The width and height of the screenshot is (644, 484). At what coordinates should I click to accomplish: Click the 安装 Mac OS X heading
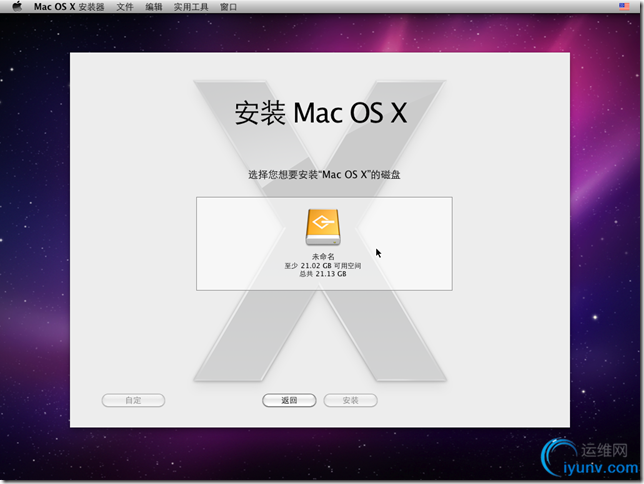(321, 113)
